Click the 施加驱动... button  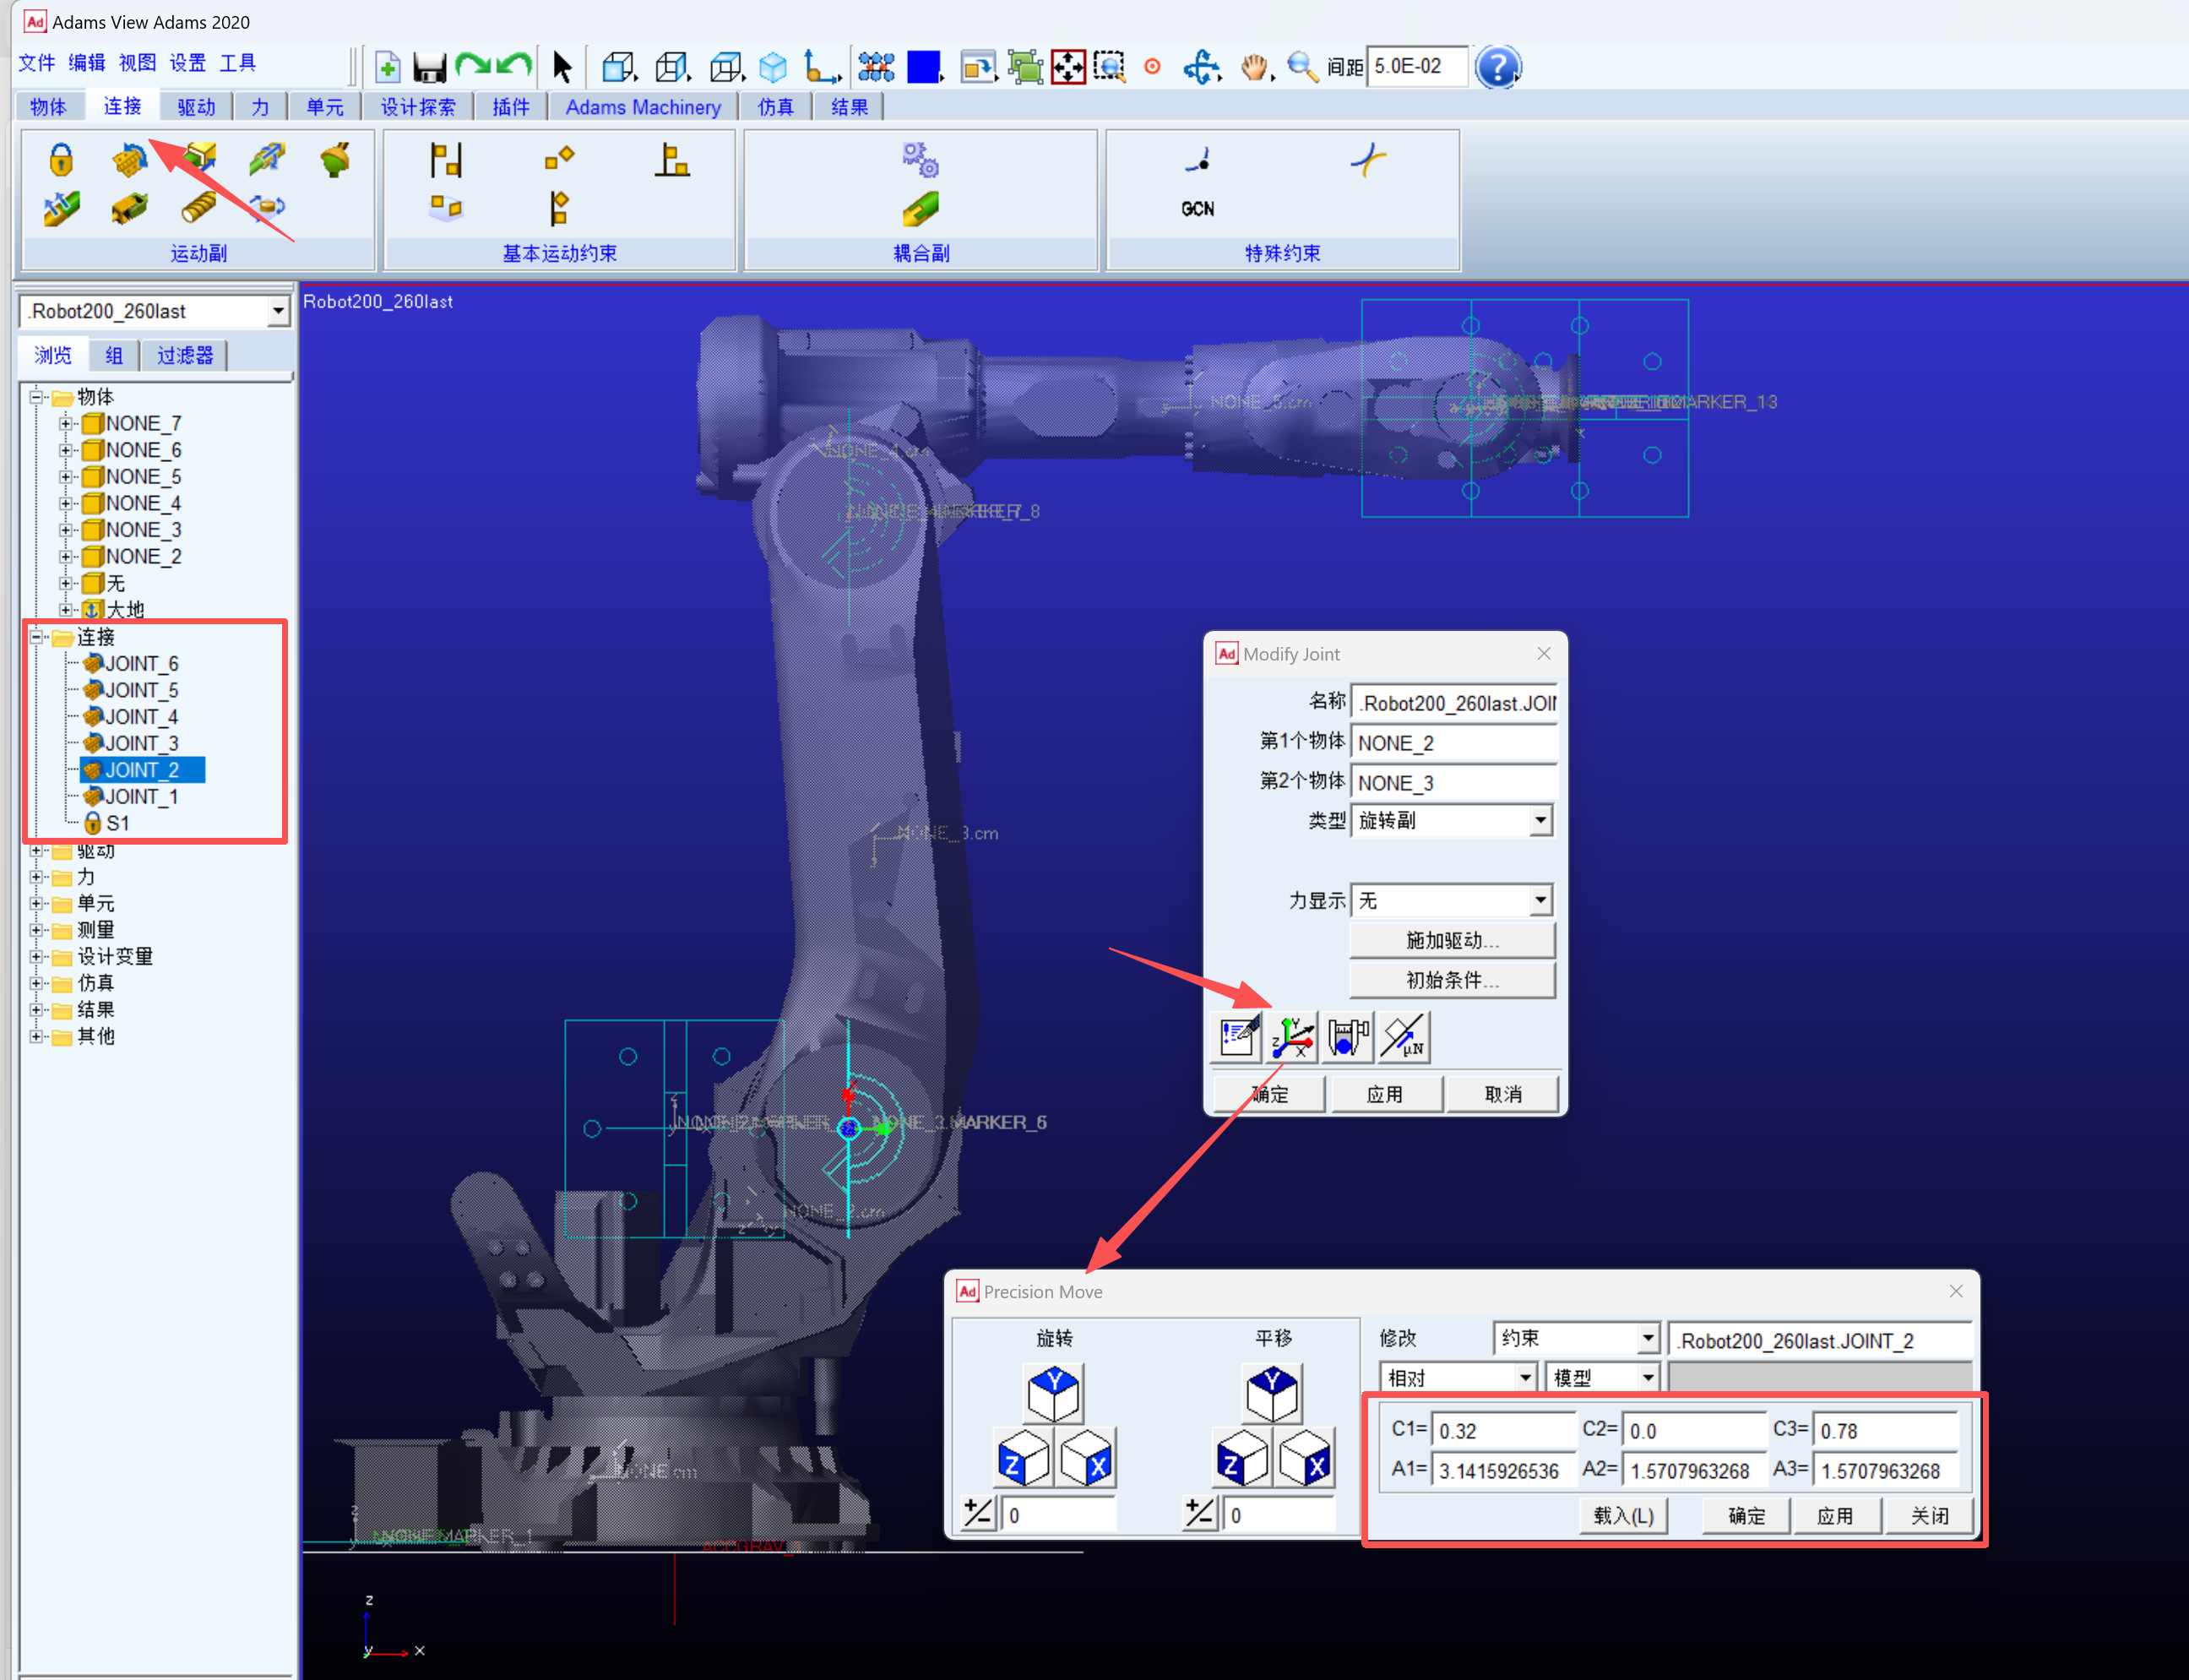point(1451,940)
